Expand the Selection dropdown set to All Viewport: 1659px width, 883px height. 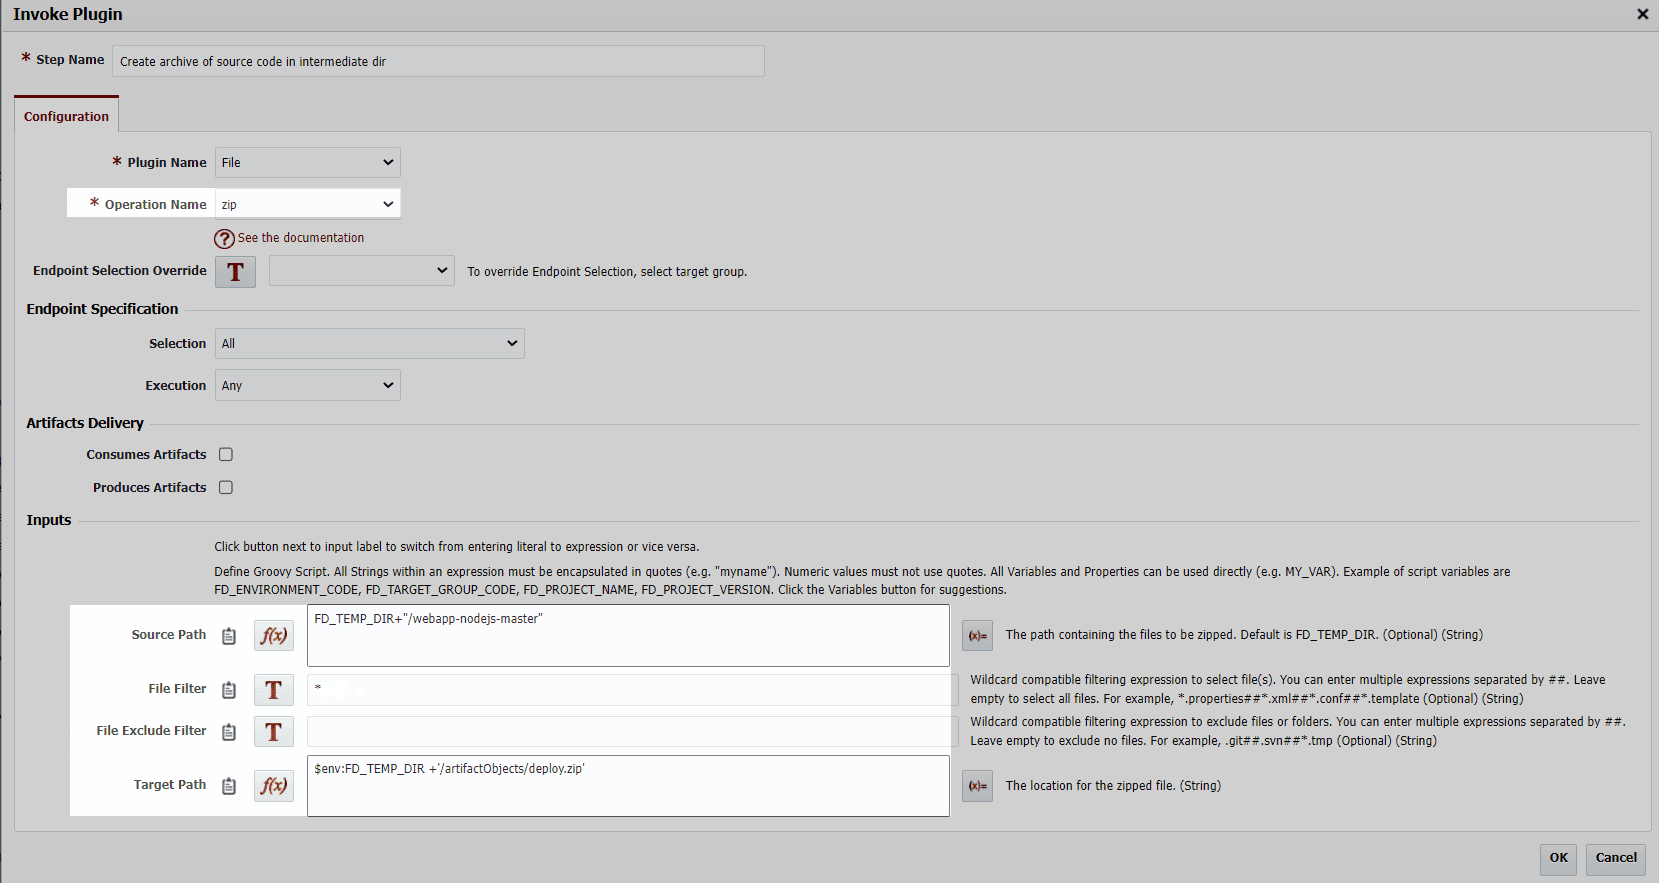[370, 343]
